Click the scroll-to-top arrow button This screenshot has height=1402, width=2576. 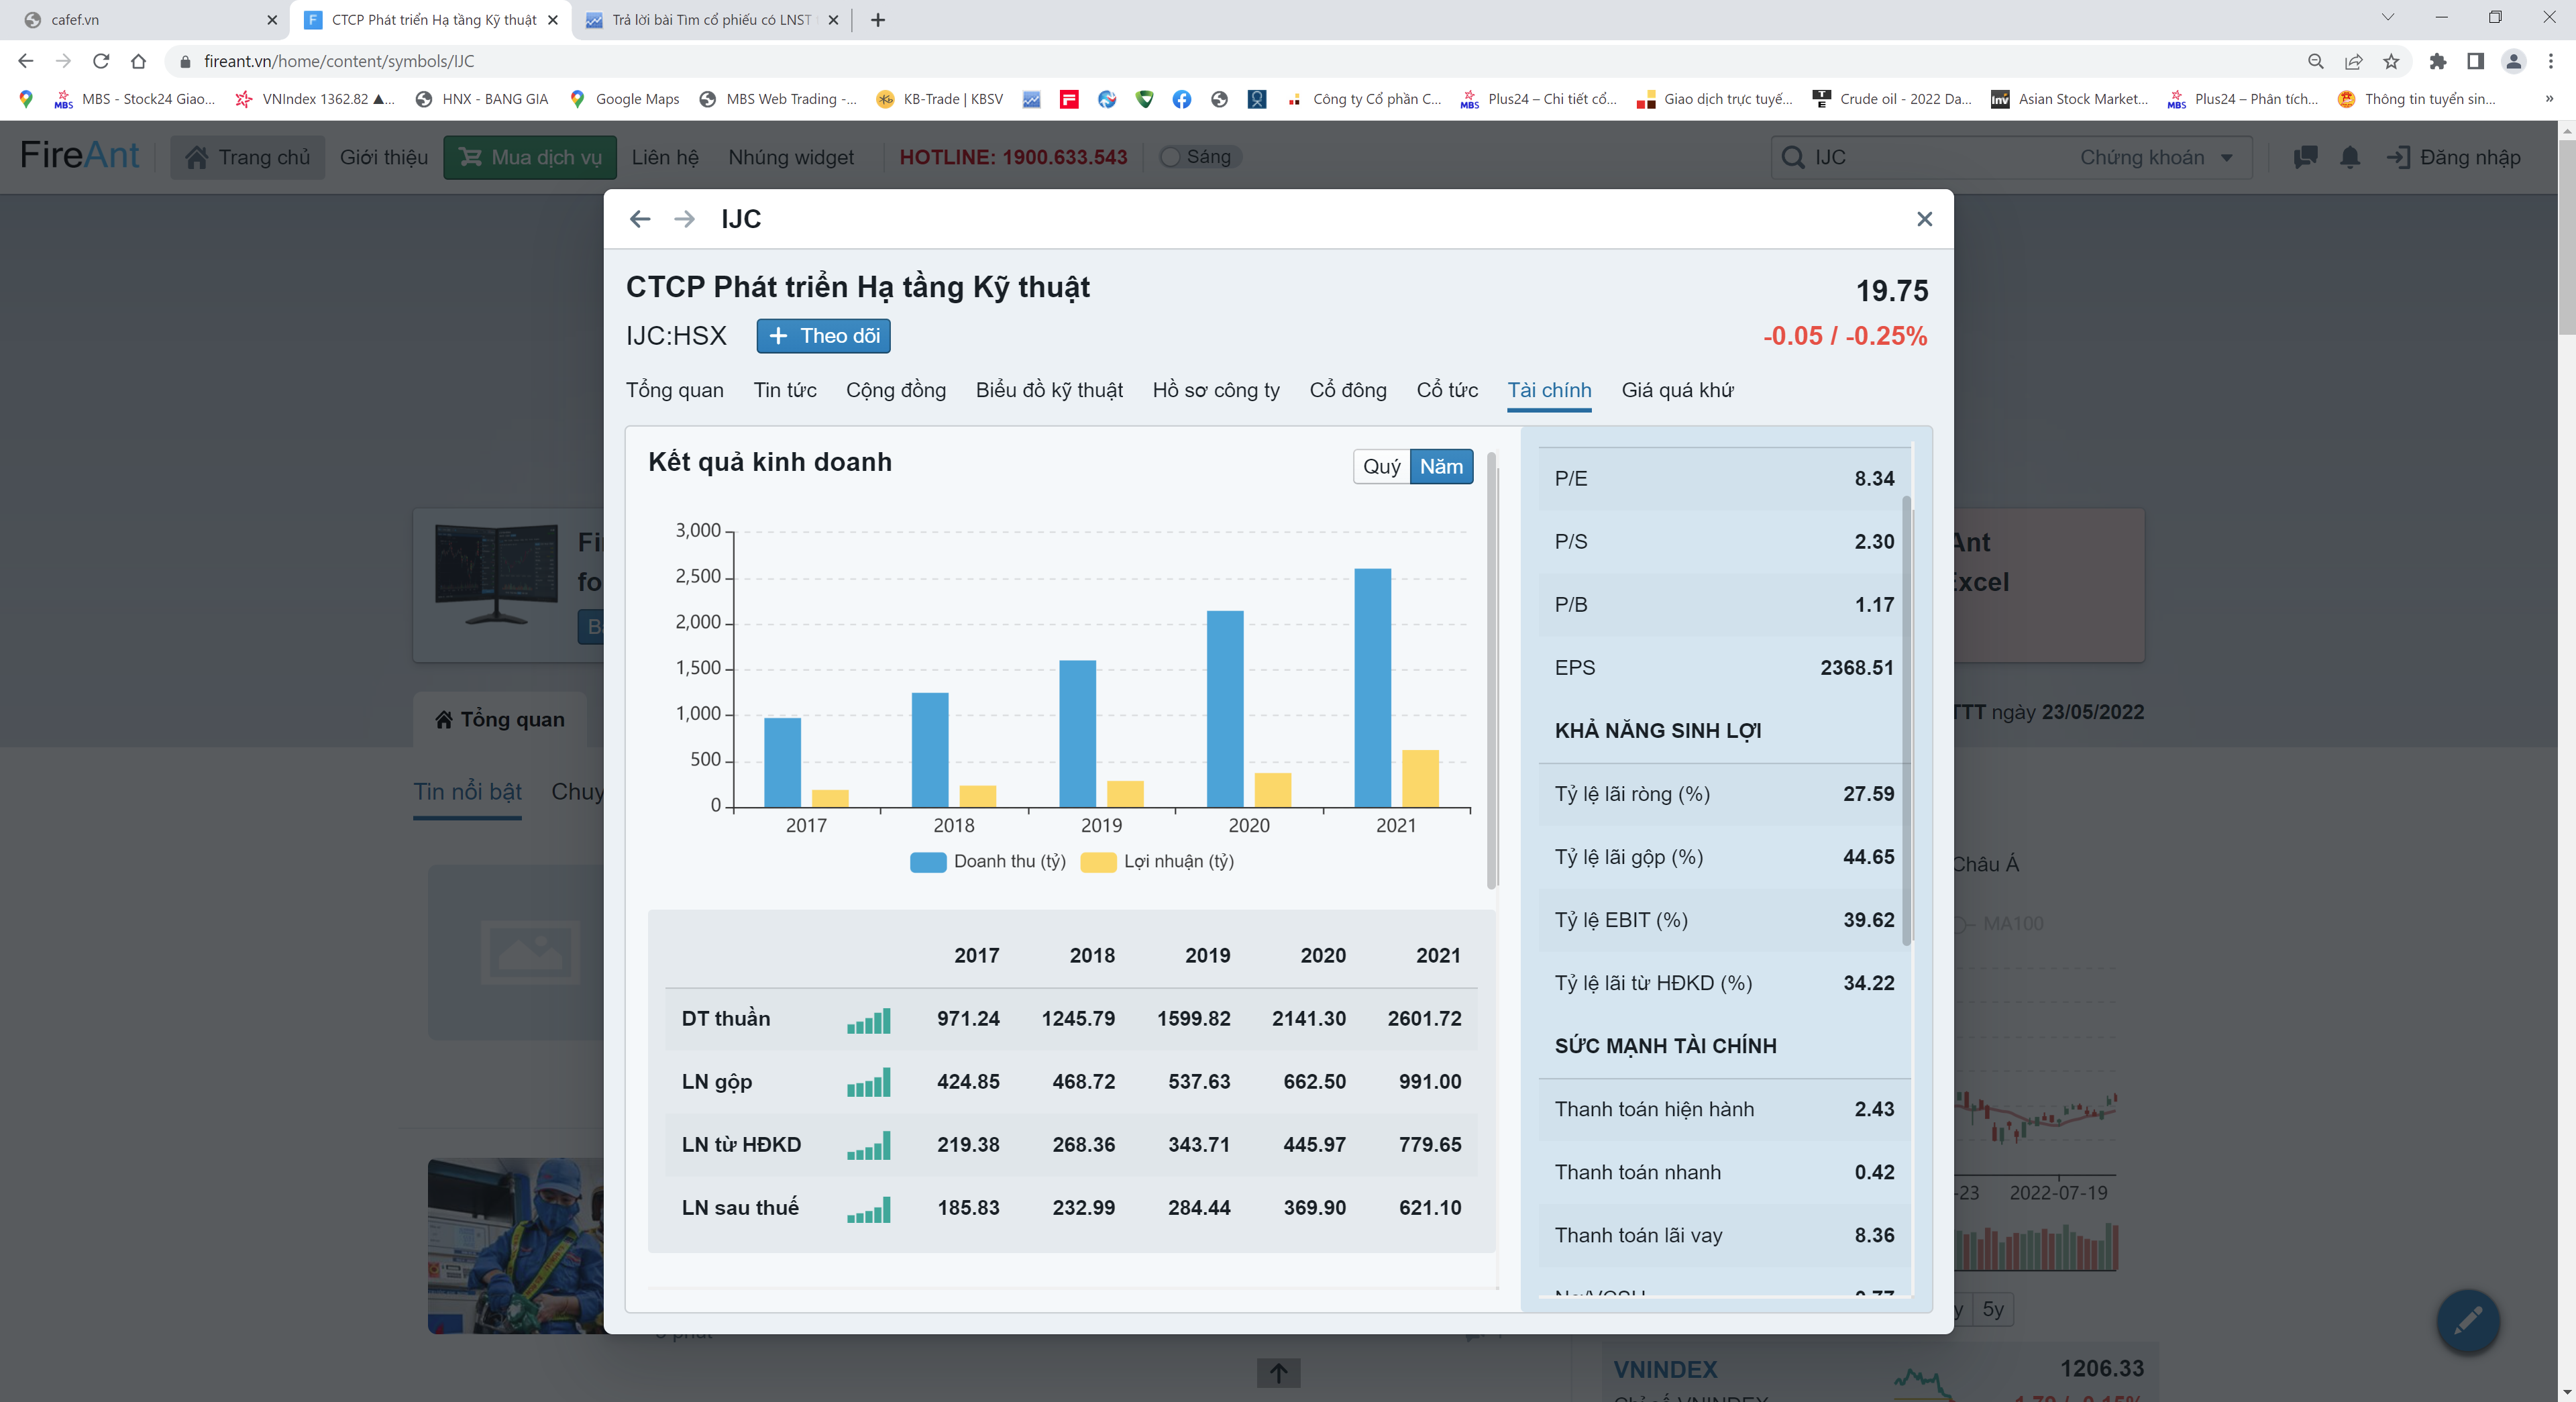click(x=1278, y=1373)
